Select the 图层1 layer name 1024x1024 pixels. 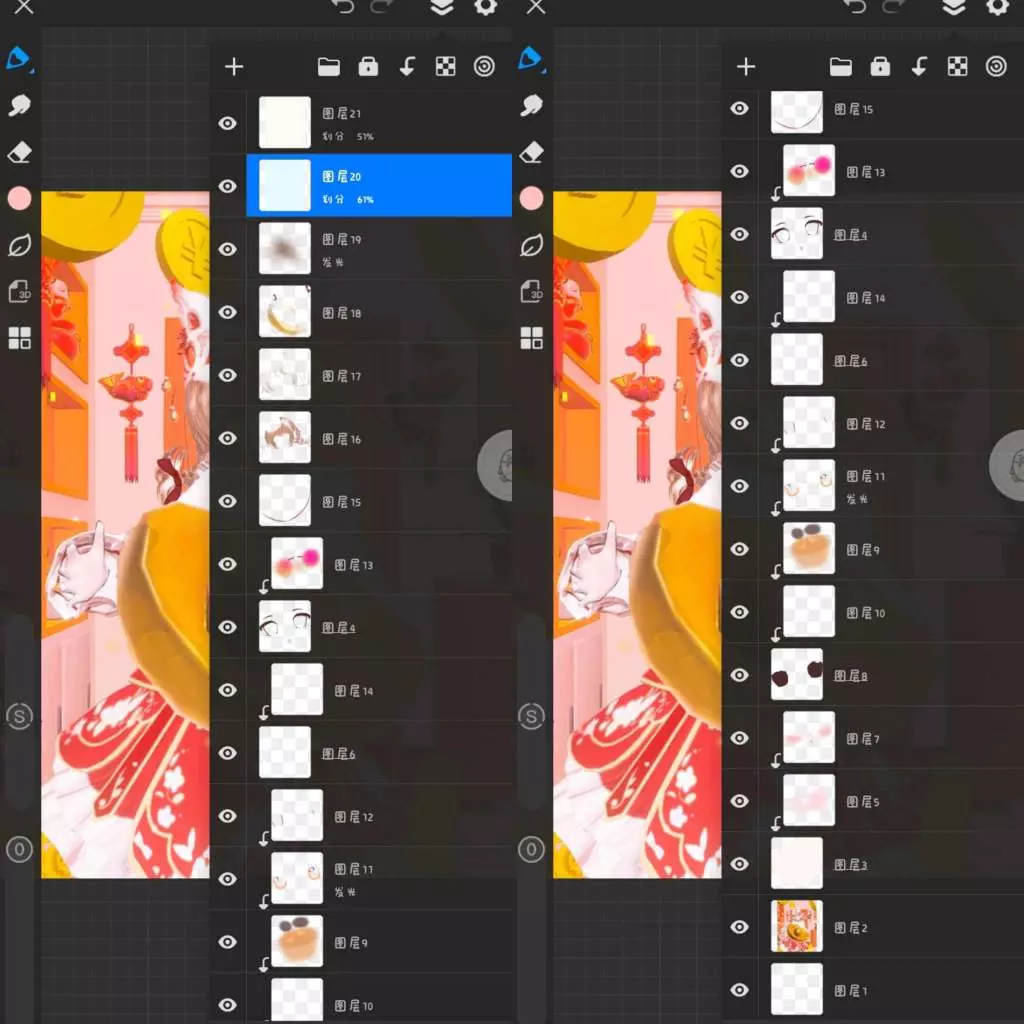(850, 991)
